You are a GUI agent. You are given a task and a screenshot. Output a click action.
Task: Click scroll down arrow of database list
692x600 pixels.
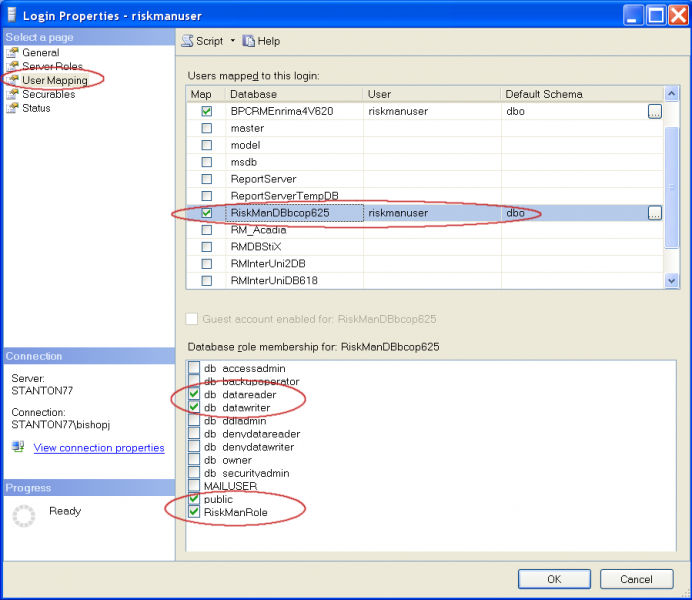click(671, 281)
